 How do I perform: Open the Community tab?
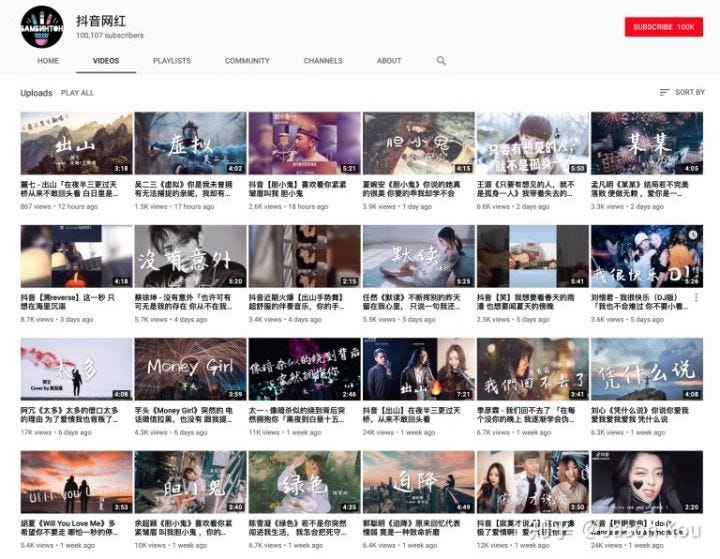pos(247,61)
